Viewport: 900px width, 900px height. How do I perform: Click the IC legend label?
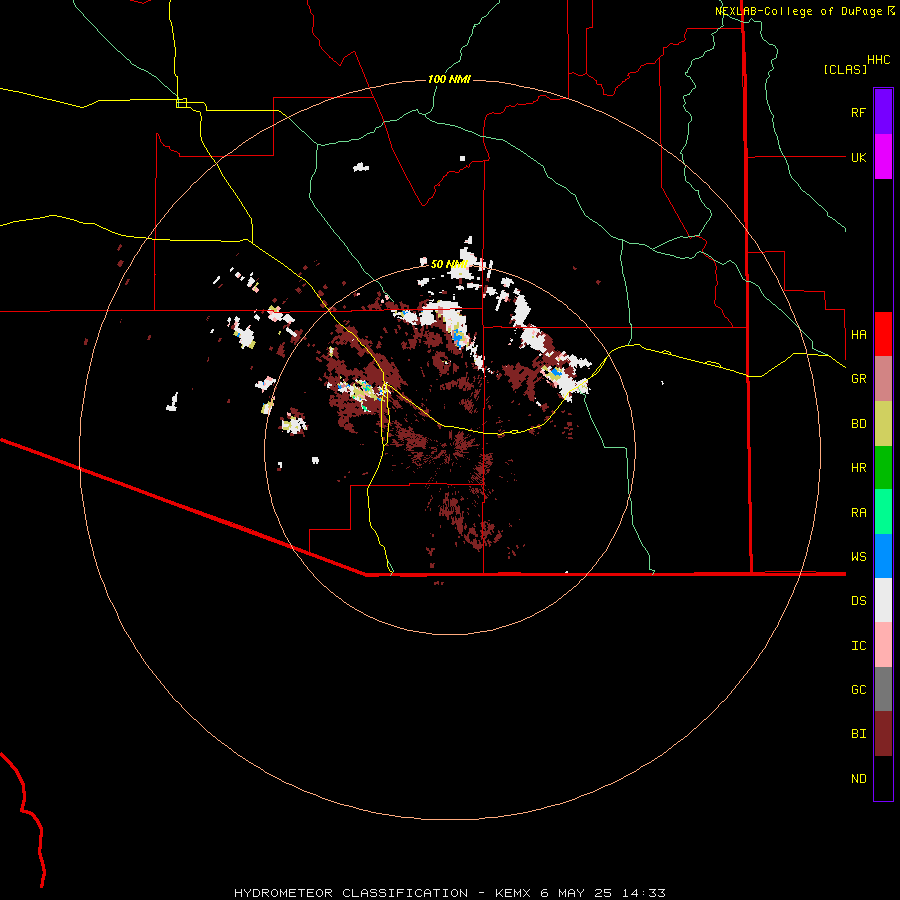coord(858,646)
